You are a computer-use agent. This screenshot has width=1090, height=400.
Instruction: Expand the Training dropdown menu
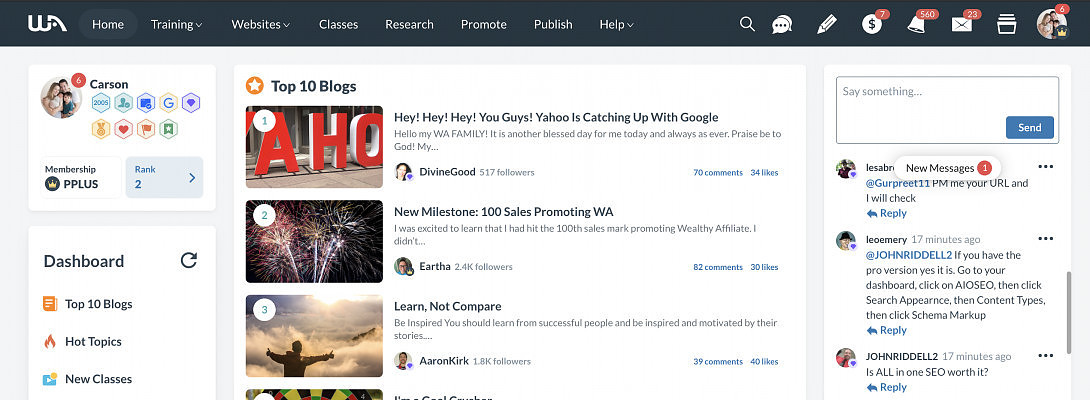(x=177, y=24)
